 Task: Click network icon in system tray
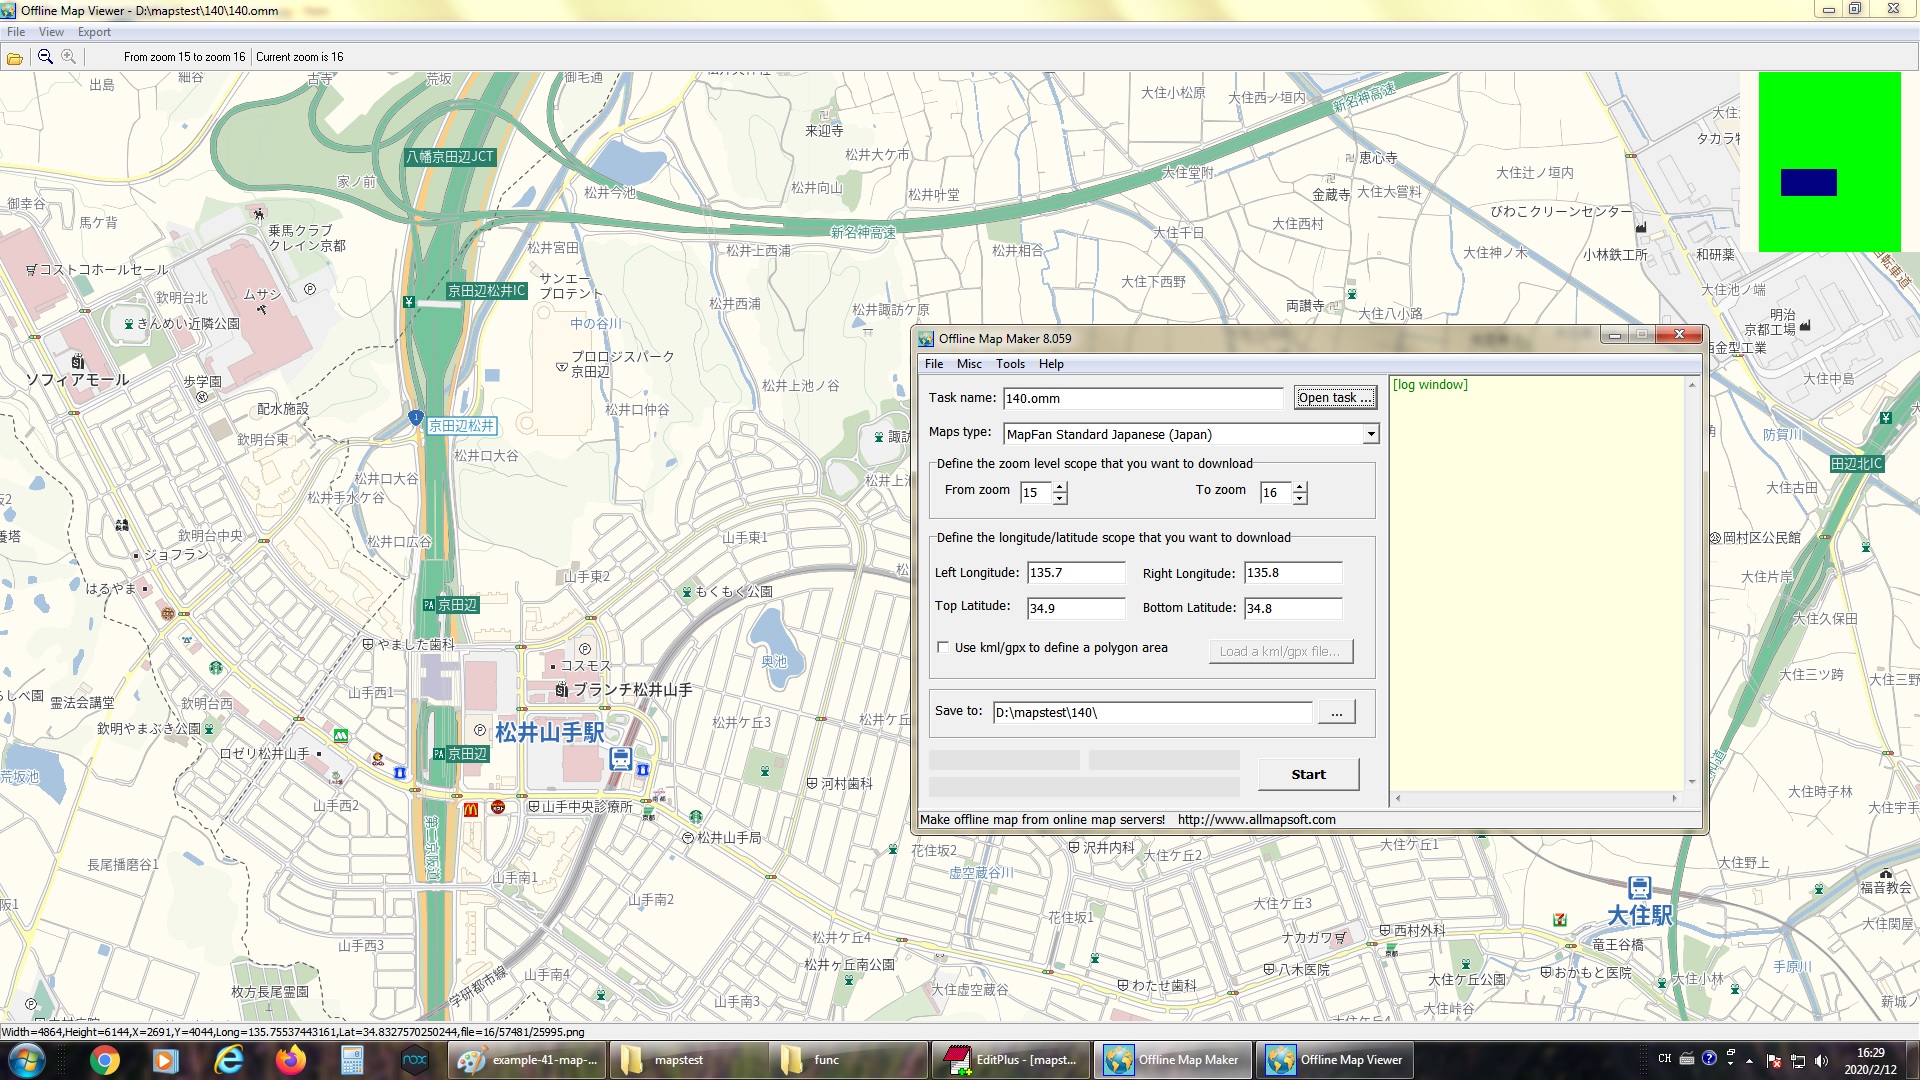point(1798,1060)
